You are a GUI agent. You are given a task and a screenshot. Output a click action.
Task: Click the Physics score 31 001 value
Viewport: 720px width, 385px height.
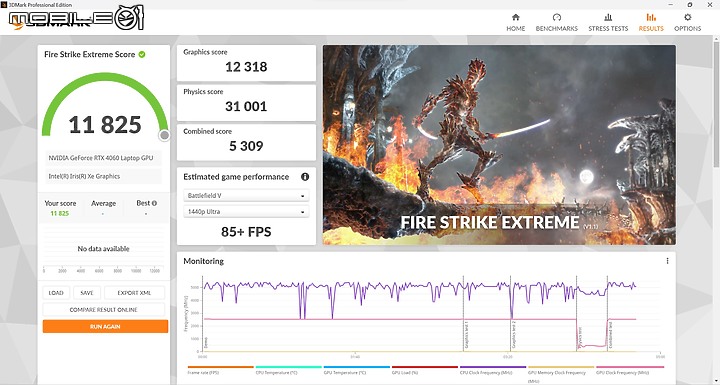pyautogui.click(x=246, y=107)
